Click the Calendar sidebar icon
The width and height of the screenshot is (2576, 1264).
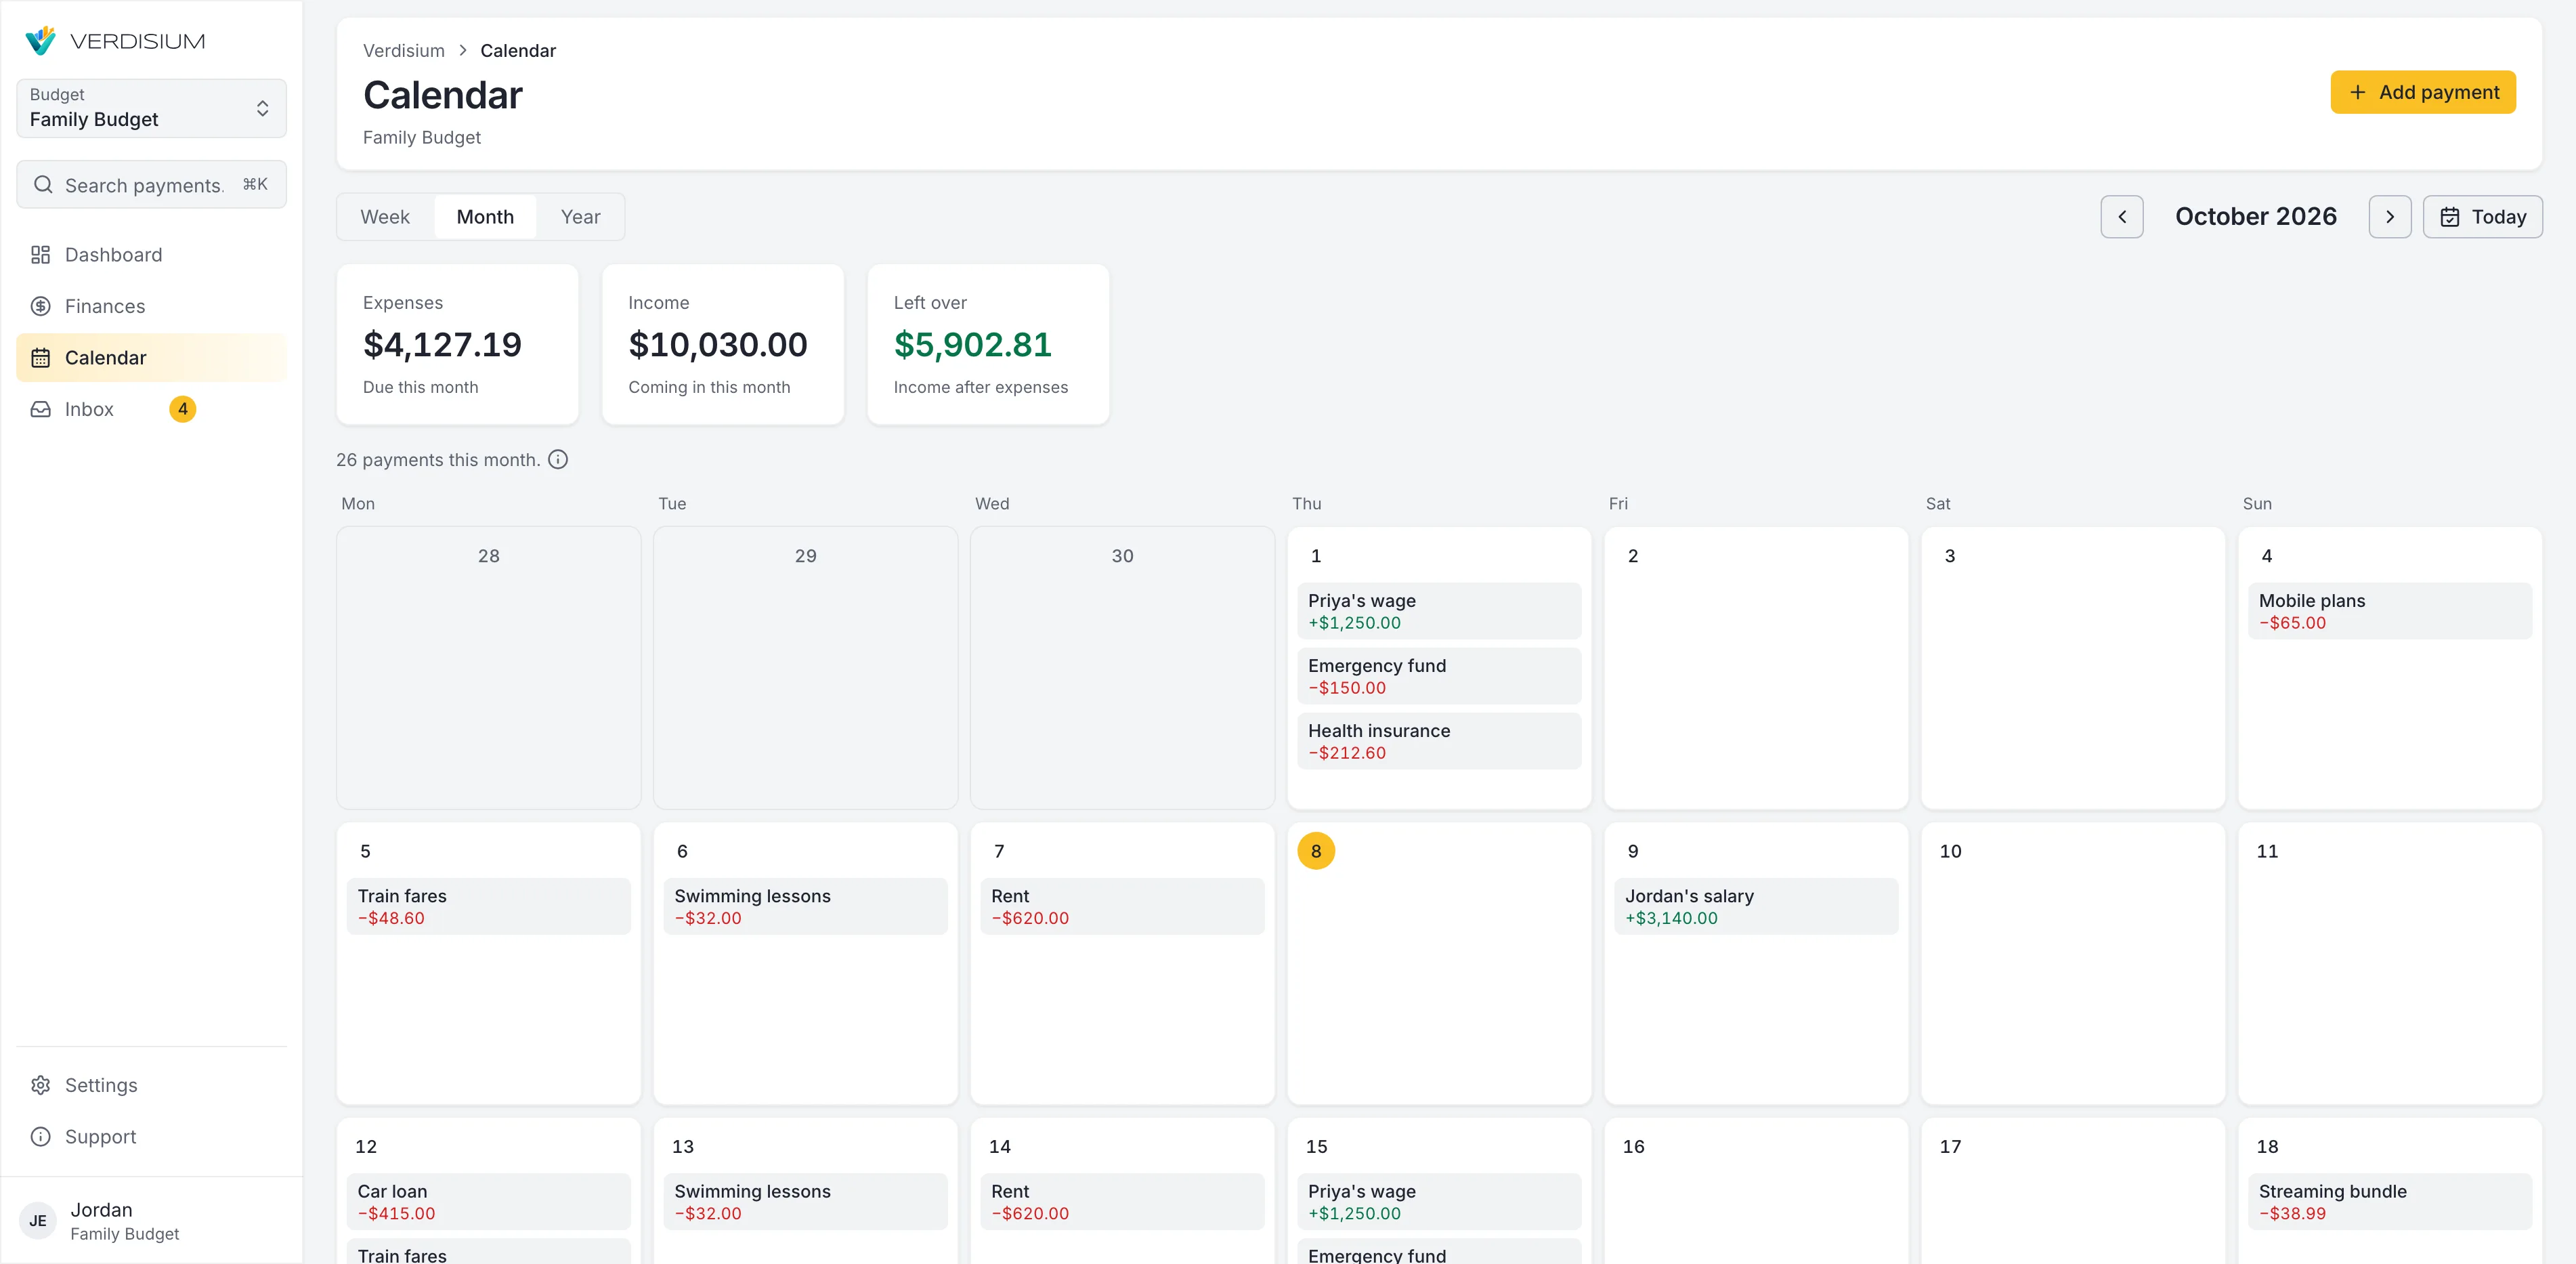pyautogui.click(x=41, y=358)
